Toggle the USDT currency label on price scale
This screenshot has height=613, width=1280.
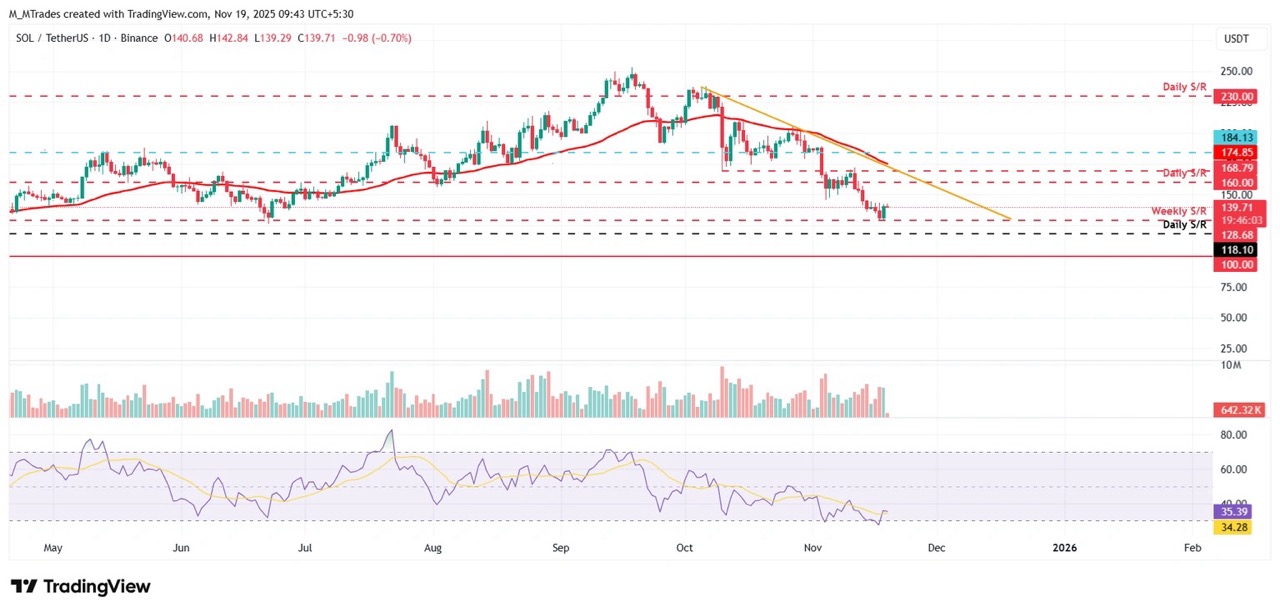[1236, 38]
